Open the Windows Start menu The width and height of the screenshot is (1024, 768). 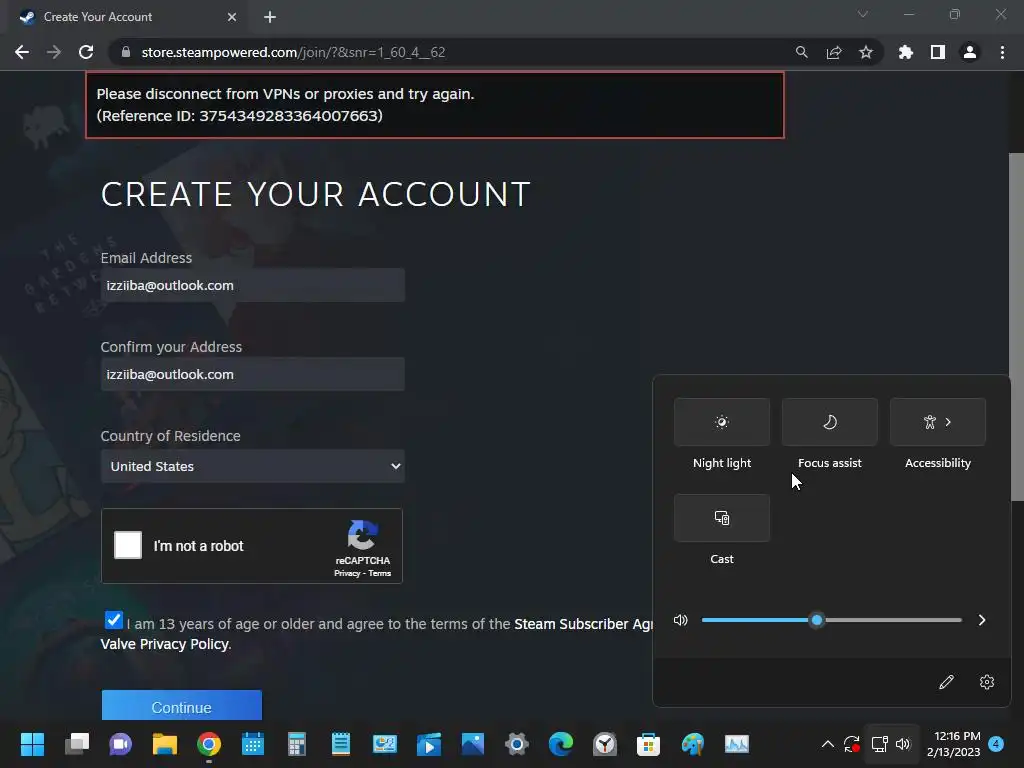[x=32, y=744]
